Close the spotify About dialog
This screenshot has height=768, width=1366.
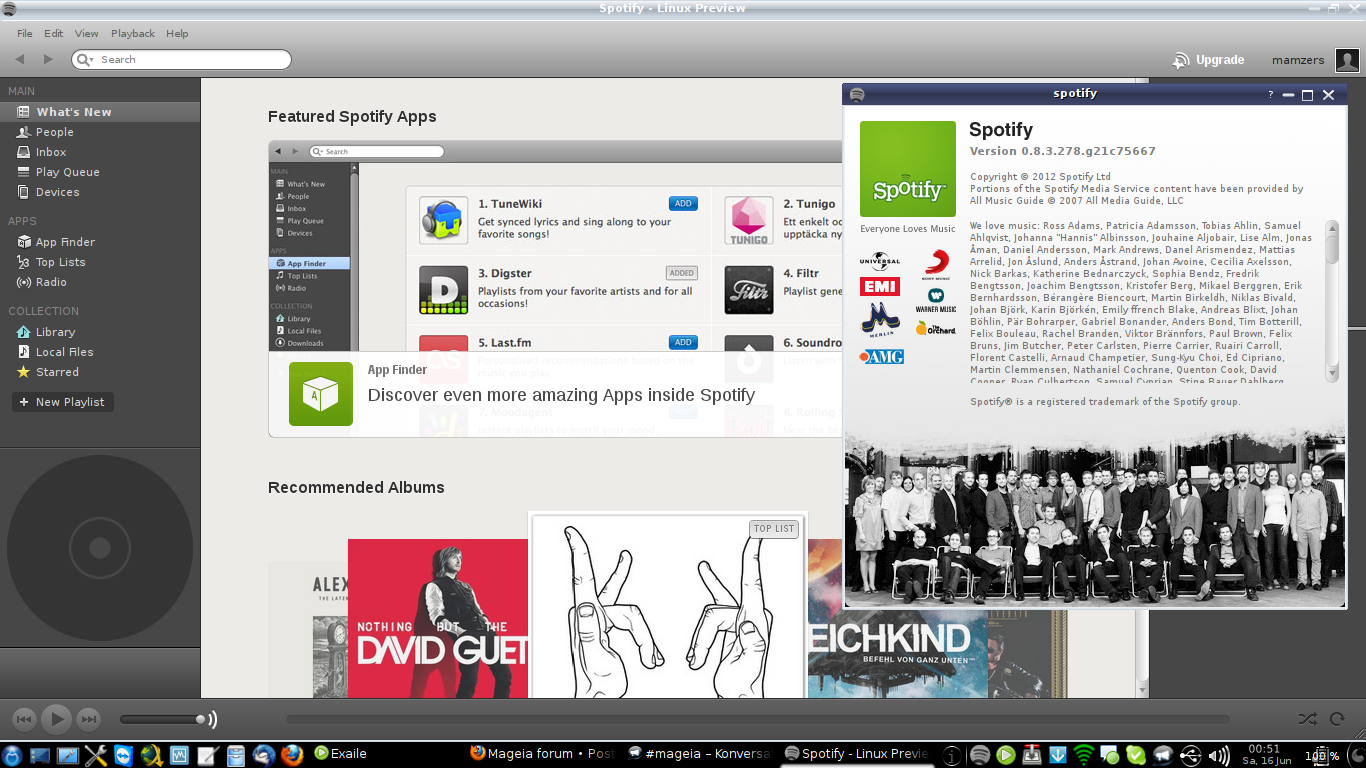tap(1328, 95)
